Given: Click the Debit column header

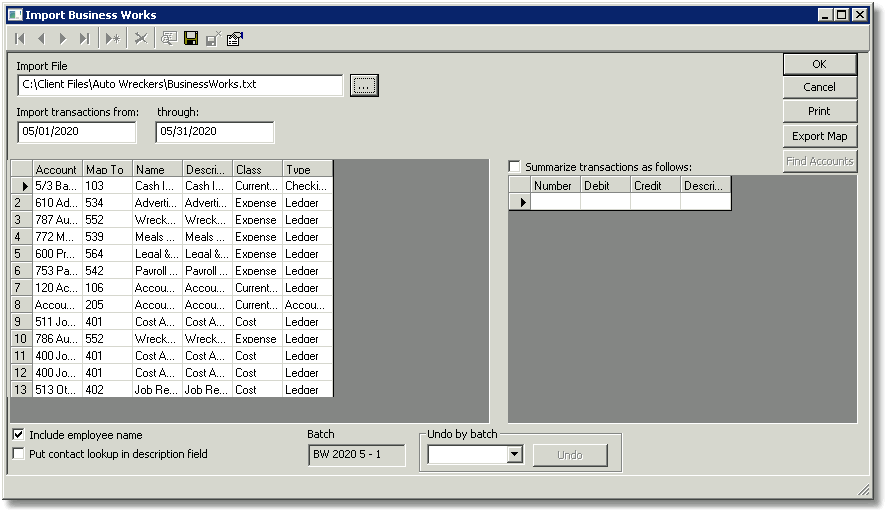Looking at the screenshot, I should [605, 185].
